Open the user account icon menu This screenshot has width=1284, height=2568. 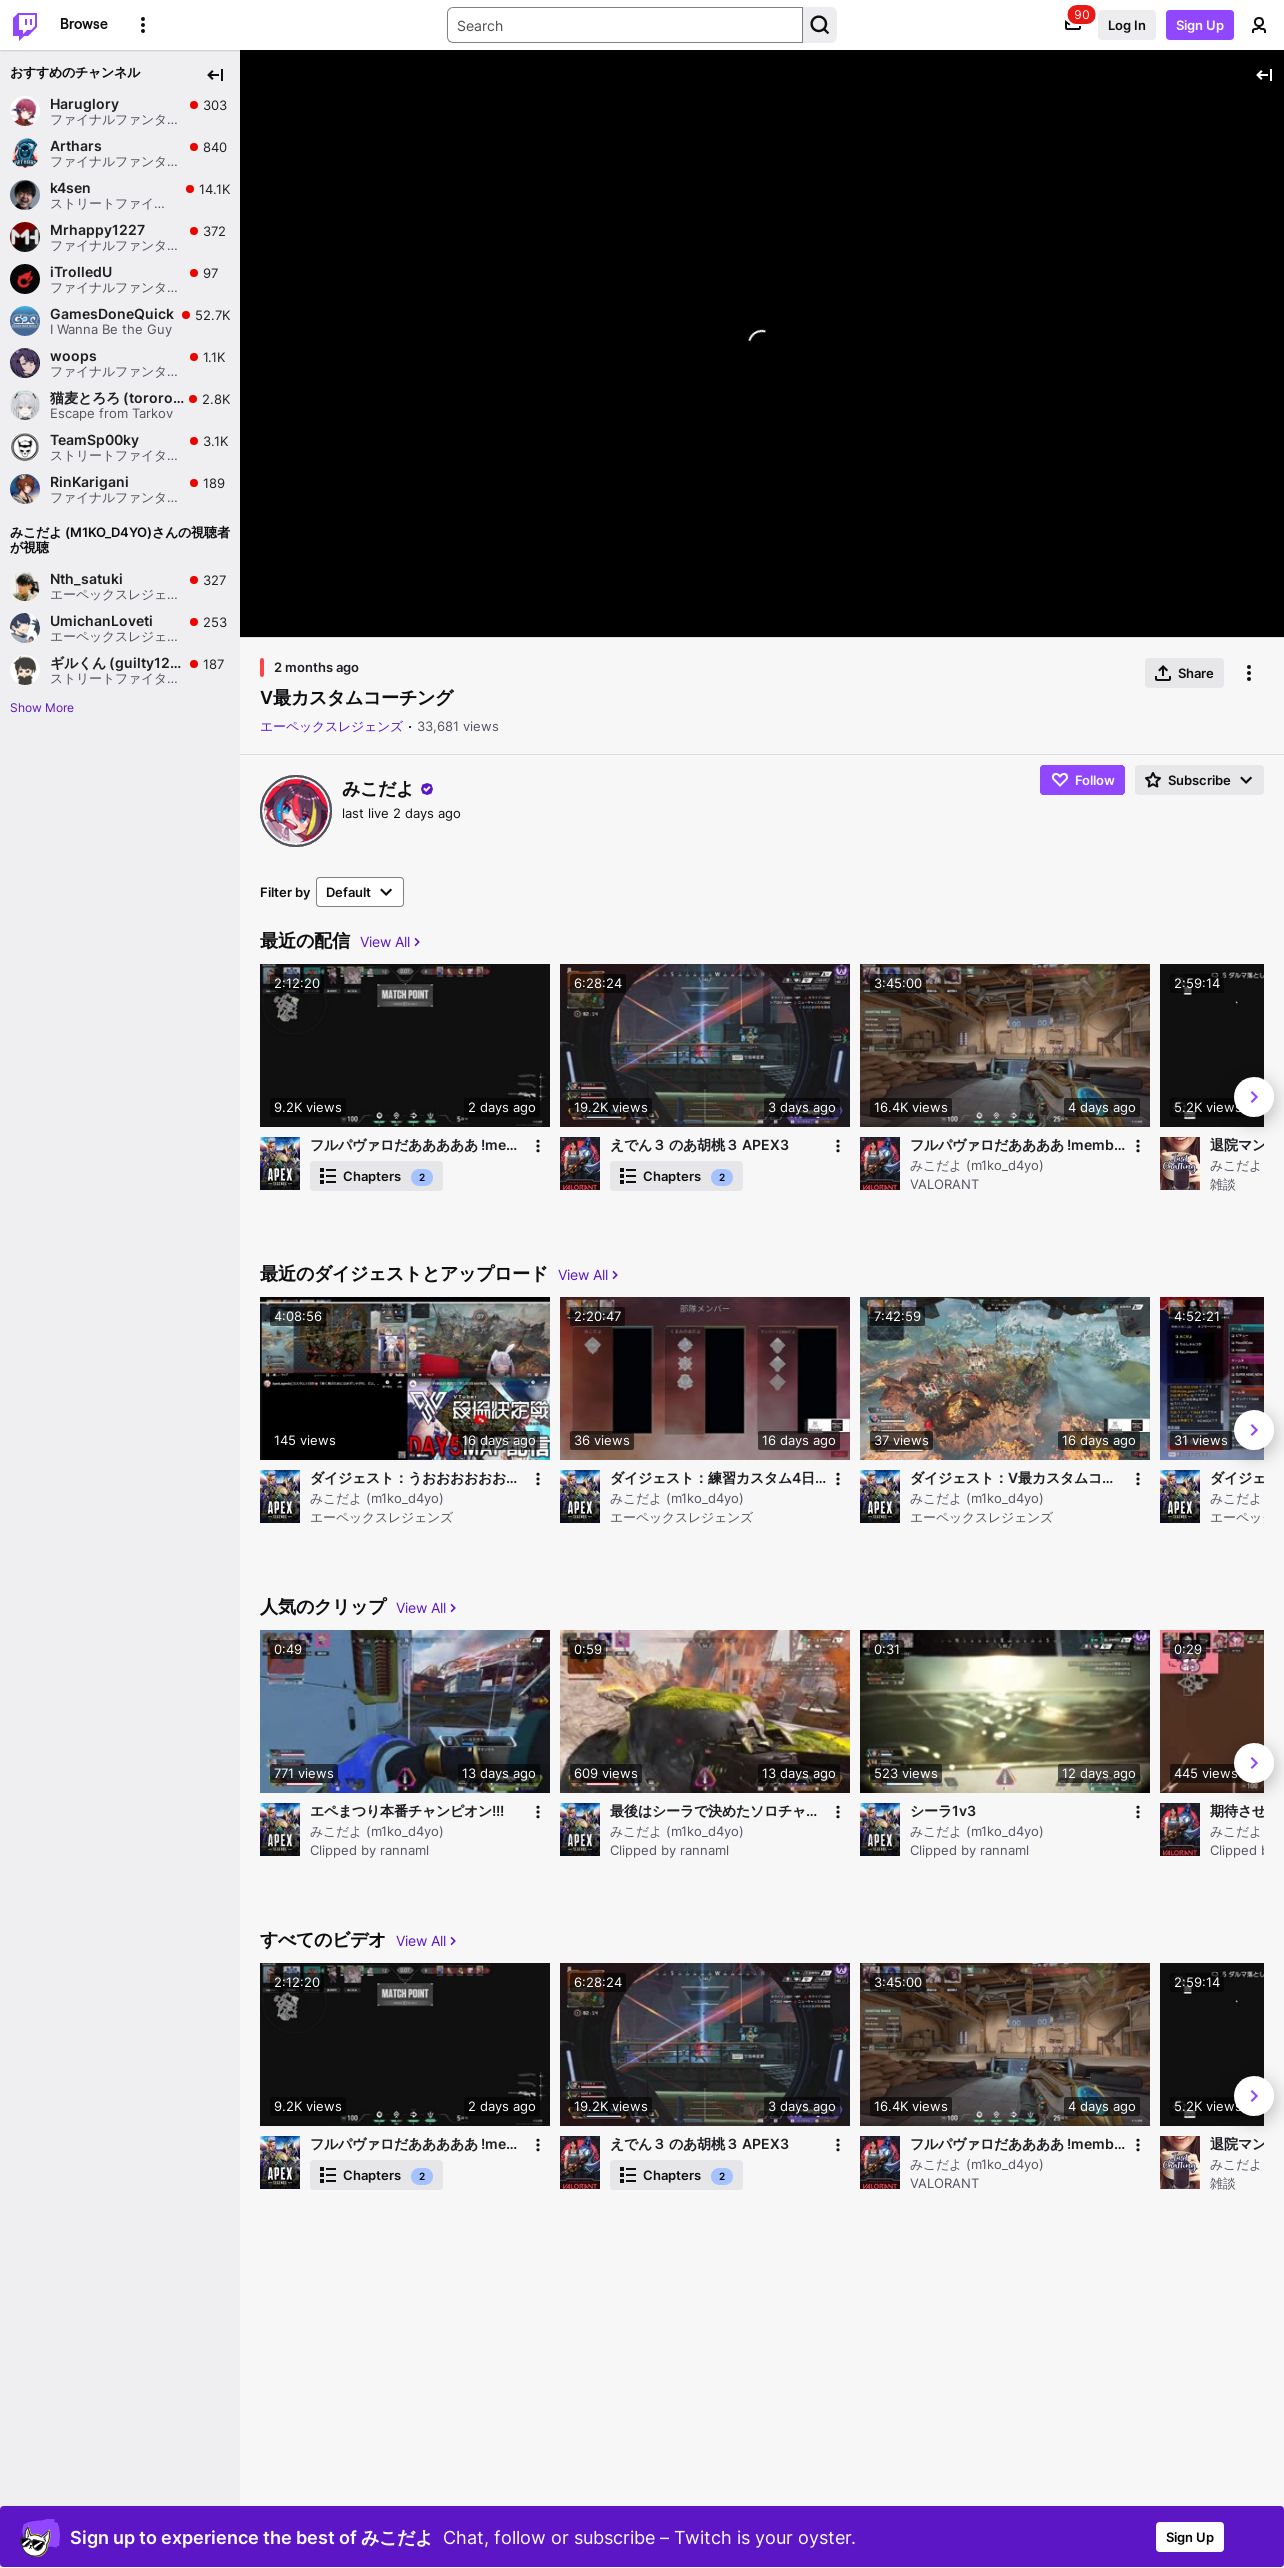(x=1259, y=25)
